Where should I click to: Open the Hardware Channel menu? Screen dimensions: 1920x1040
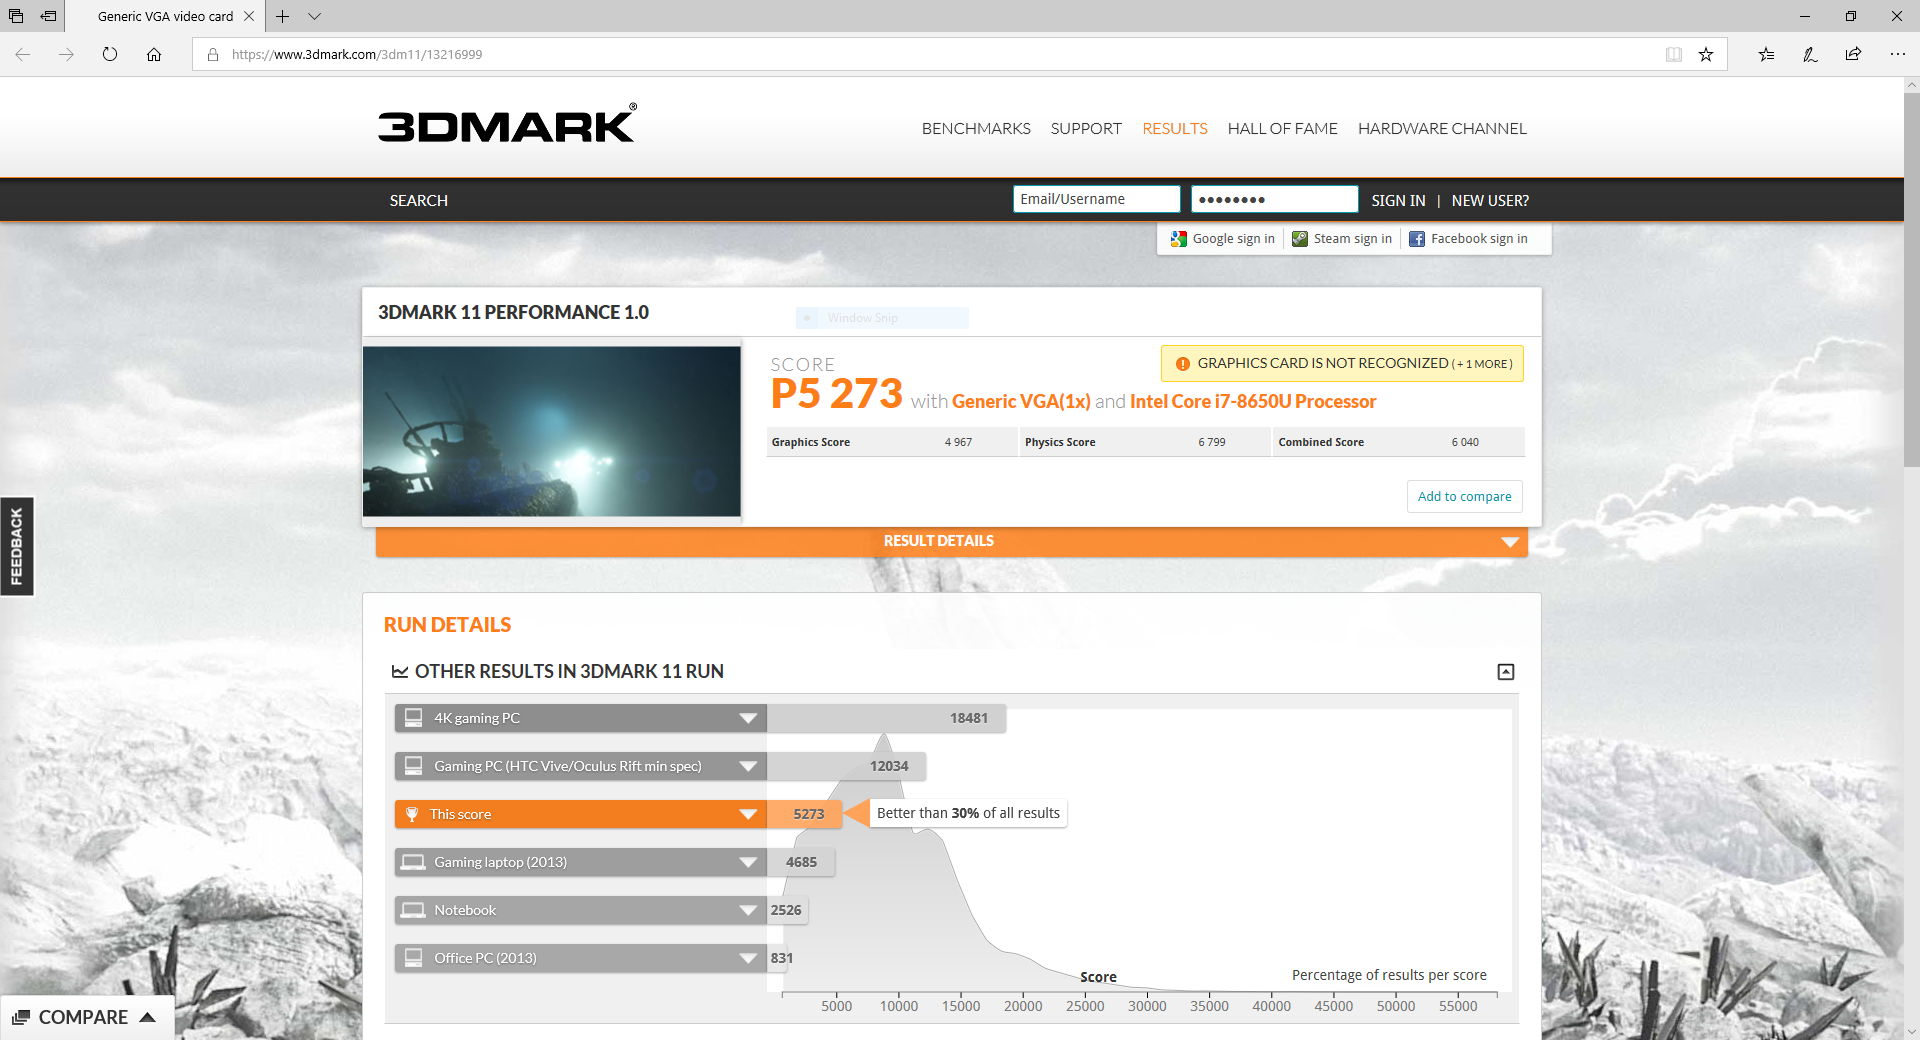pos(1442,129)
